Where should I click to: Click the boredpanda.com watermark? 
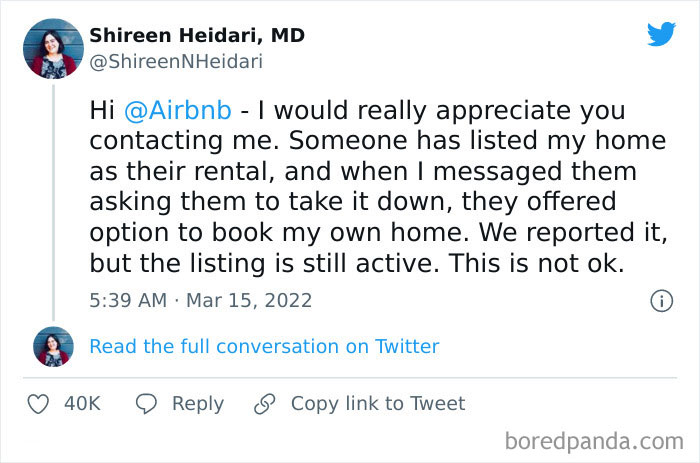[593, 440]
